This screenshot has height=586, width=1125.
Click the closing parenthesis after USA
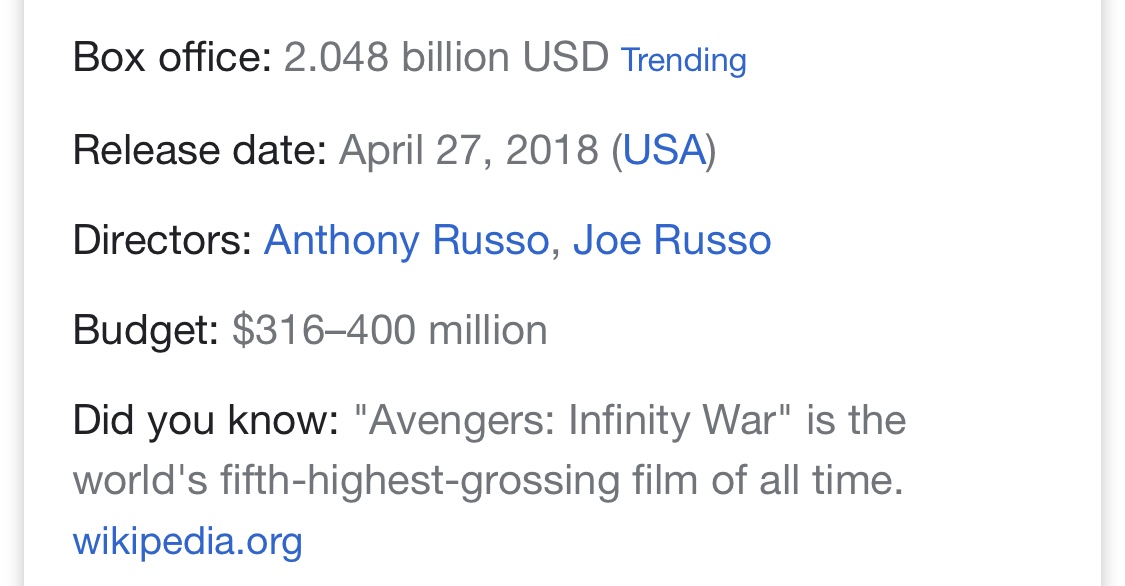click(711, 151)
